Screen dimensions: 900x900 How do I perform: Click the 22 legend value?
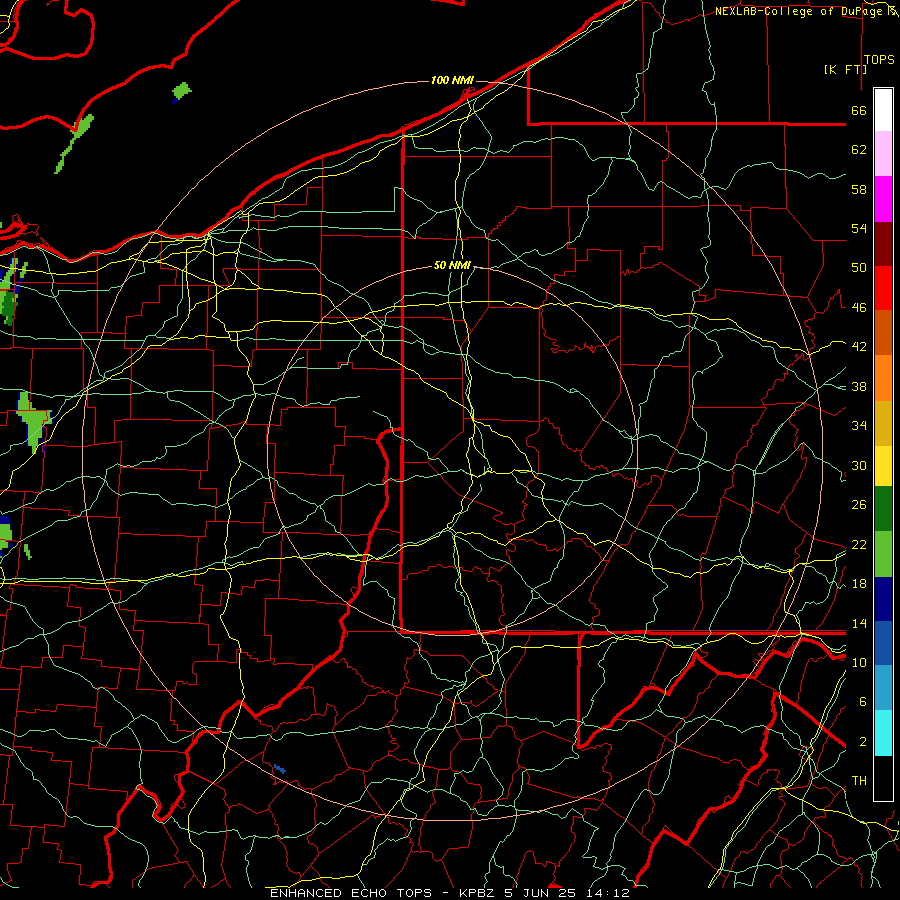point(859,544)
